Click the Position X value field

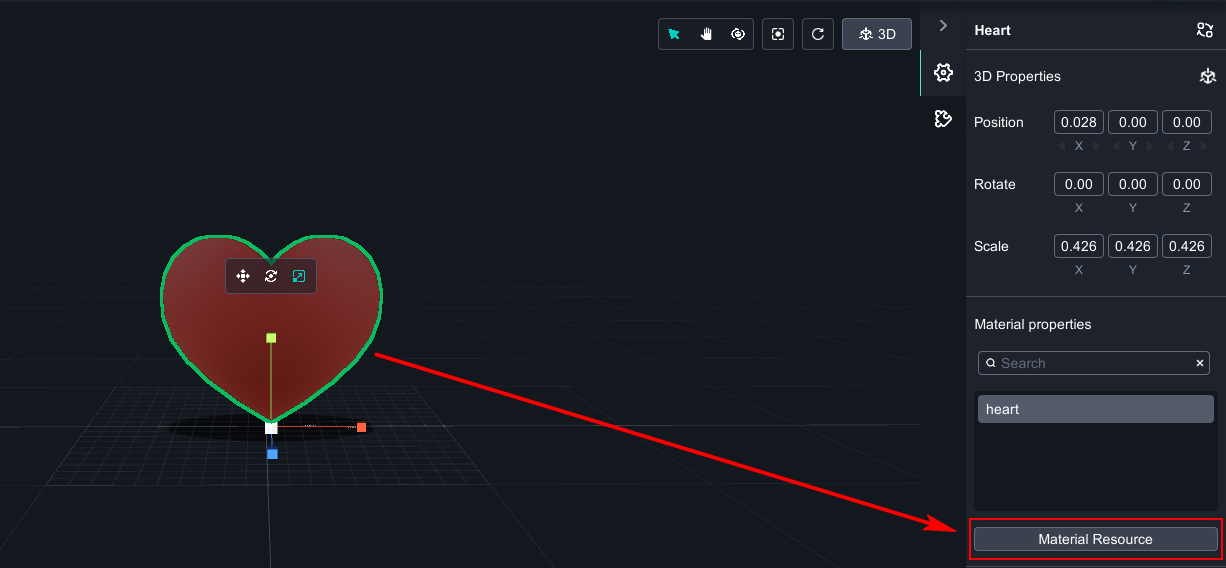pyautogui.click(x=1079, y=122)
